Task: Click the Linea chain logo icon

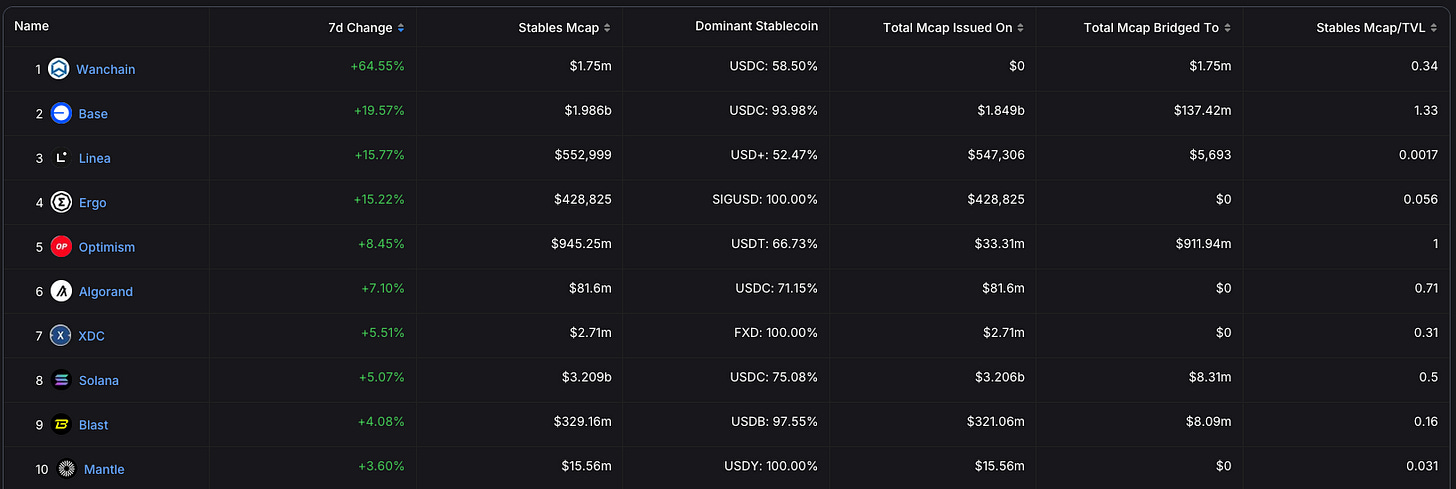Action: [61, 158]
